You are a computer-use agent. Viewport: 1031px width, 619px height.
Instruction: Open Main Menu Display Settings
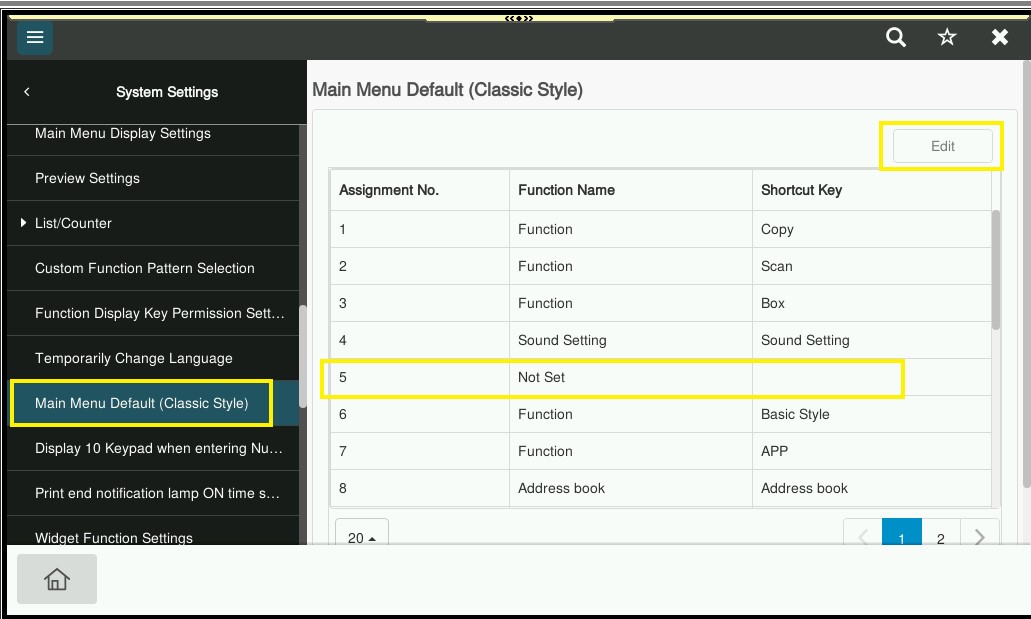coord(123,134)
